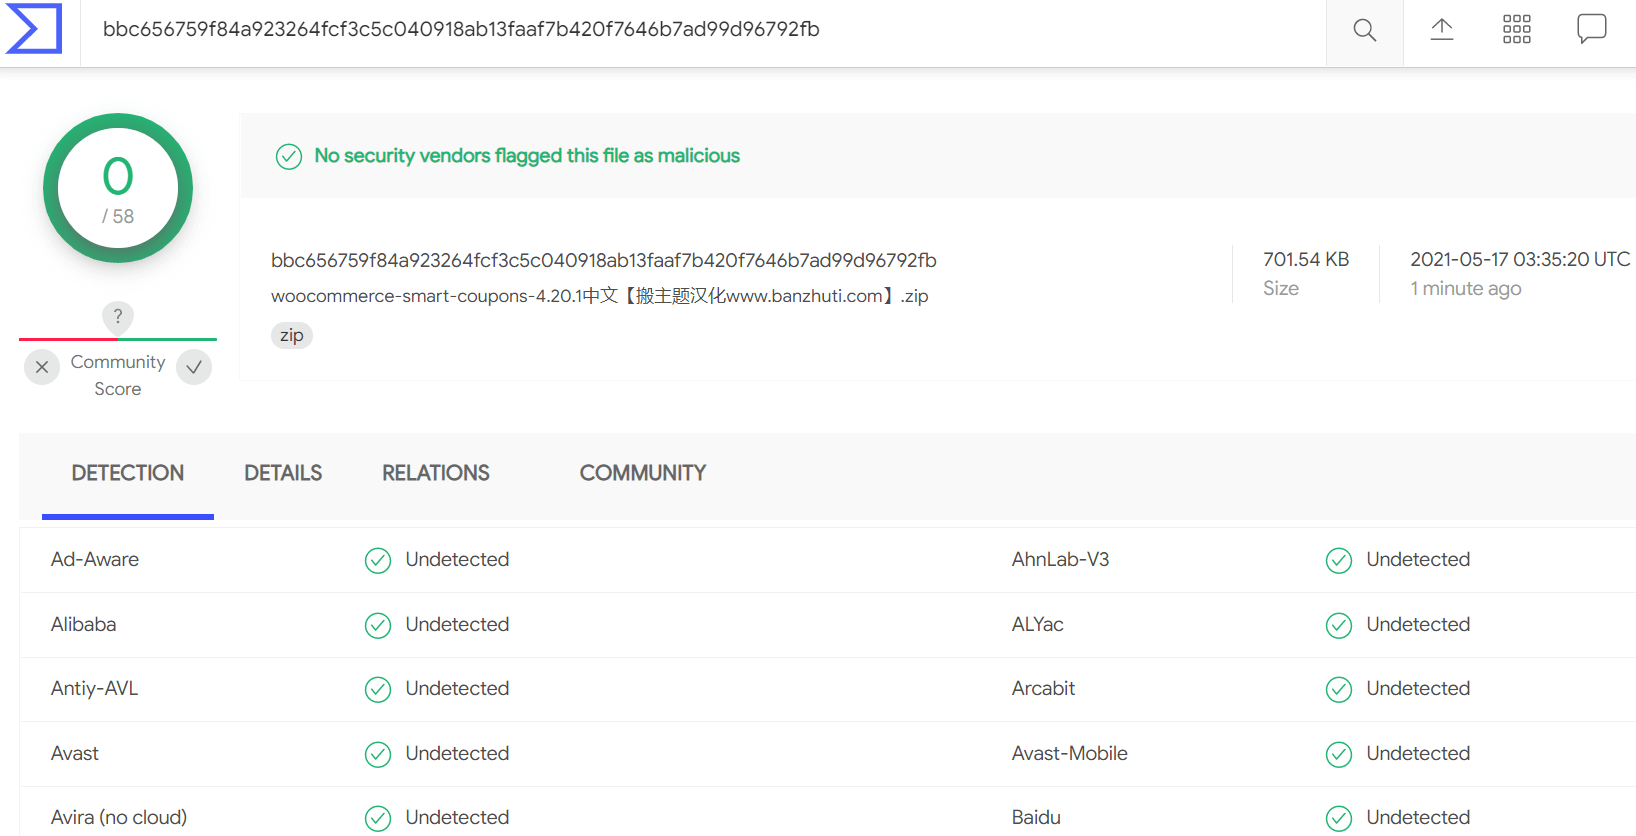Click the Alibaba vendor name
1636x836 pixels.
[x=84, y=624]
